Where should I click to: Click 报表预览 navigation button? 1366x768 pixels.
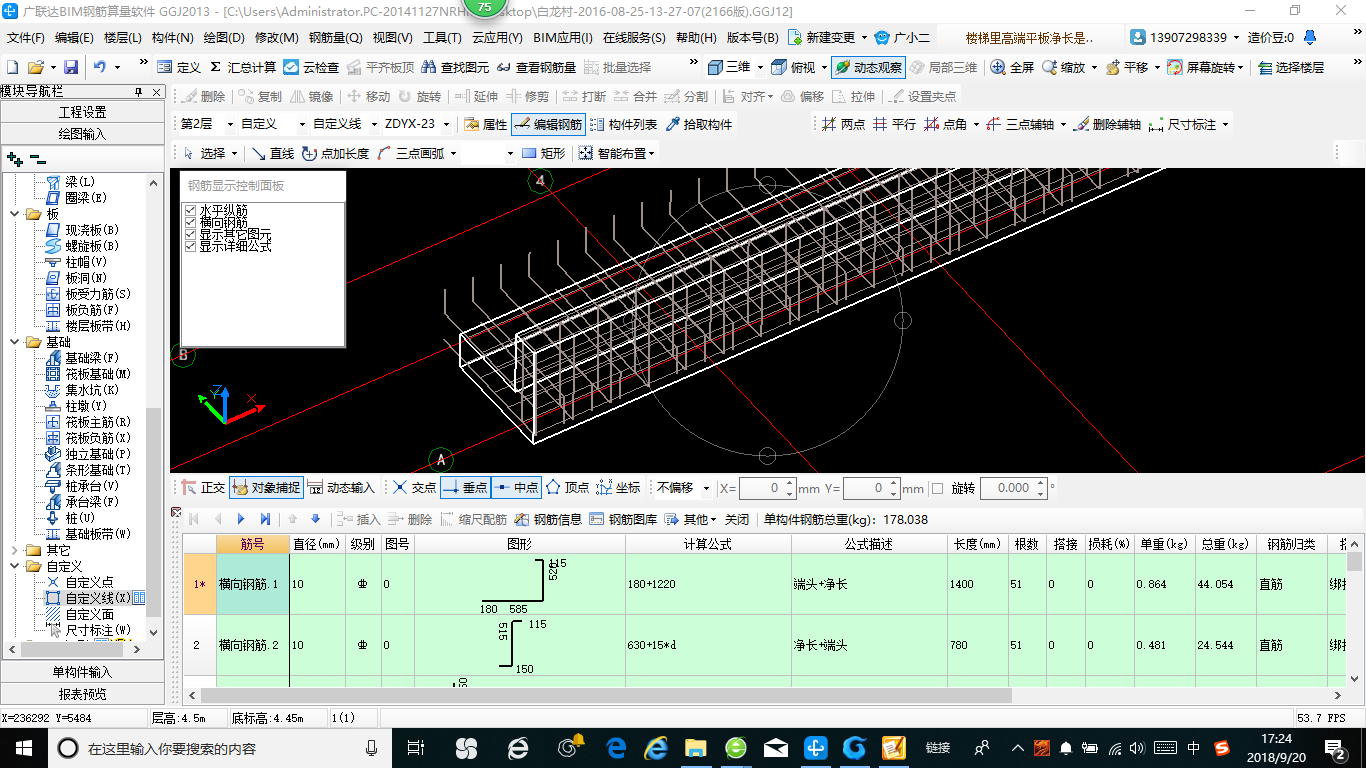pos(82,694)
